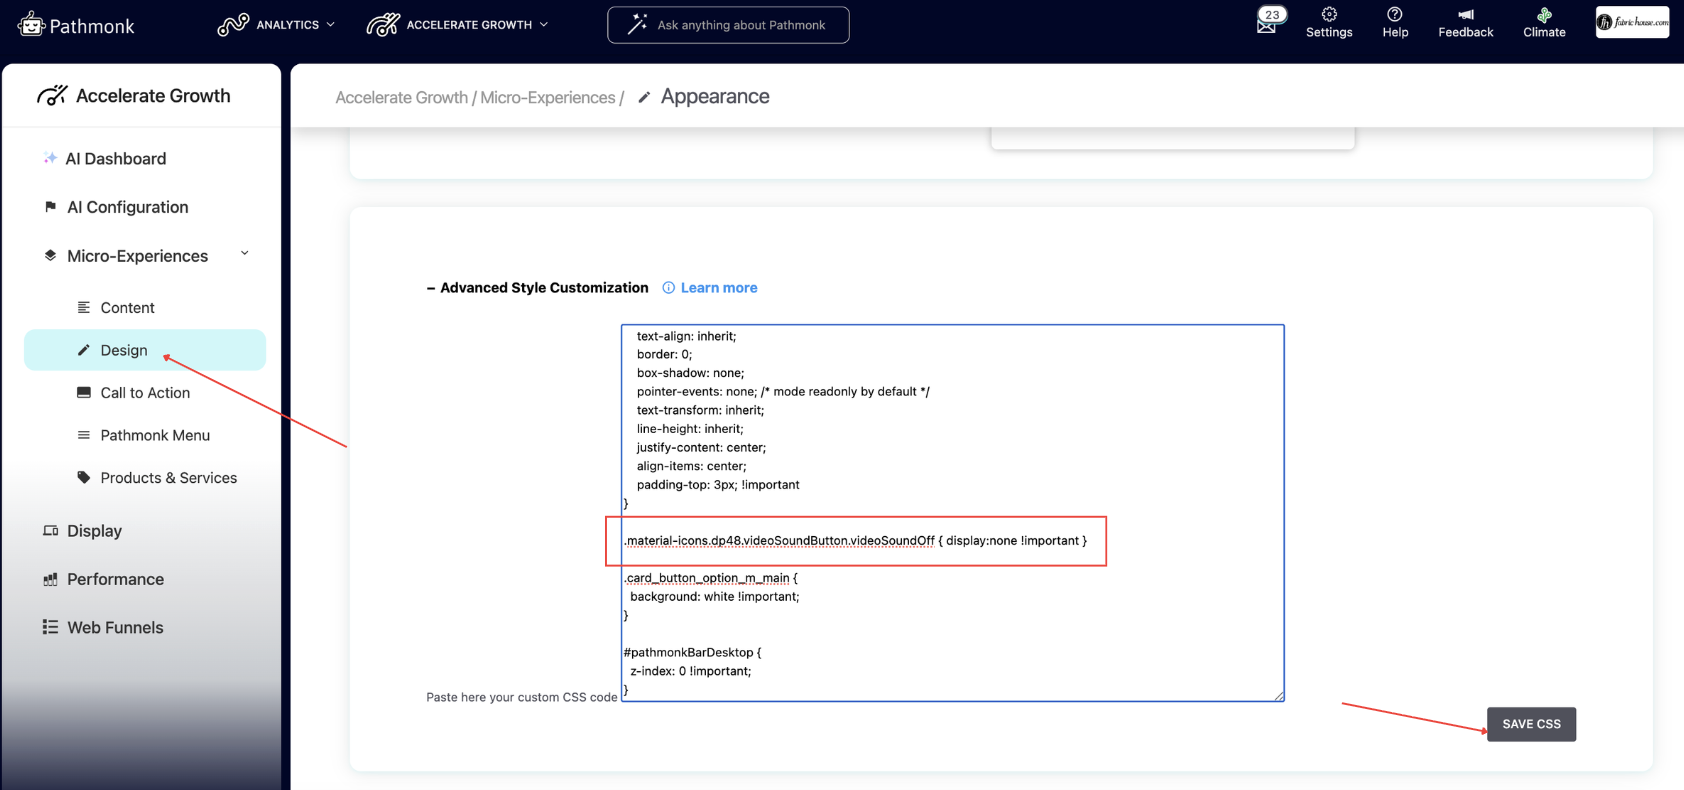Click the 'text-transform: inherit;' CSS line
This screenshot has height=790, width=1684.
pyautogui.click(x=700, y=410)
